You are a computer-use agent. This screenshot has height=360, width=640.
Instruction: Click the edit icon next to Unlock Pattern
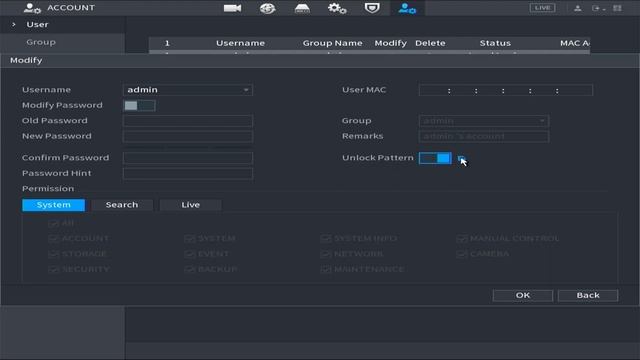pos(461,159)
